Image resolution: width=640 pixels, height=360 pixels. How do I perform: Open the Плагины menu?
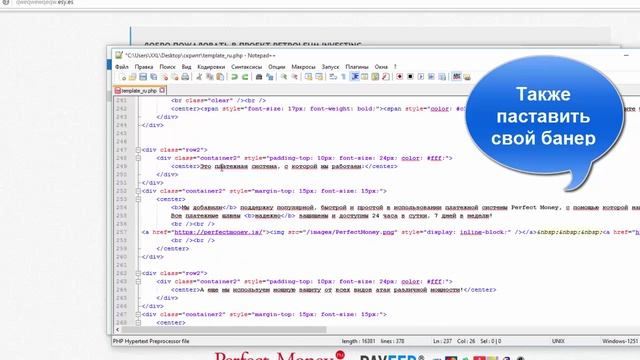tap(357, 67)
